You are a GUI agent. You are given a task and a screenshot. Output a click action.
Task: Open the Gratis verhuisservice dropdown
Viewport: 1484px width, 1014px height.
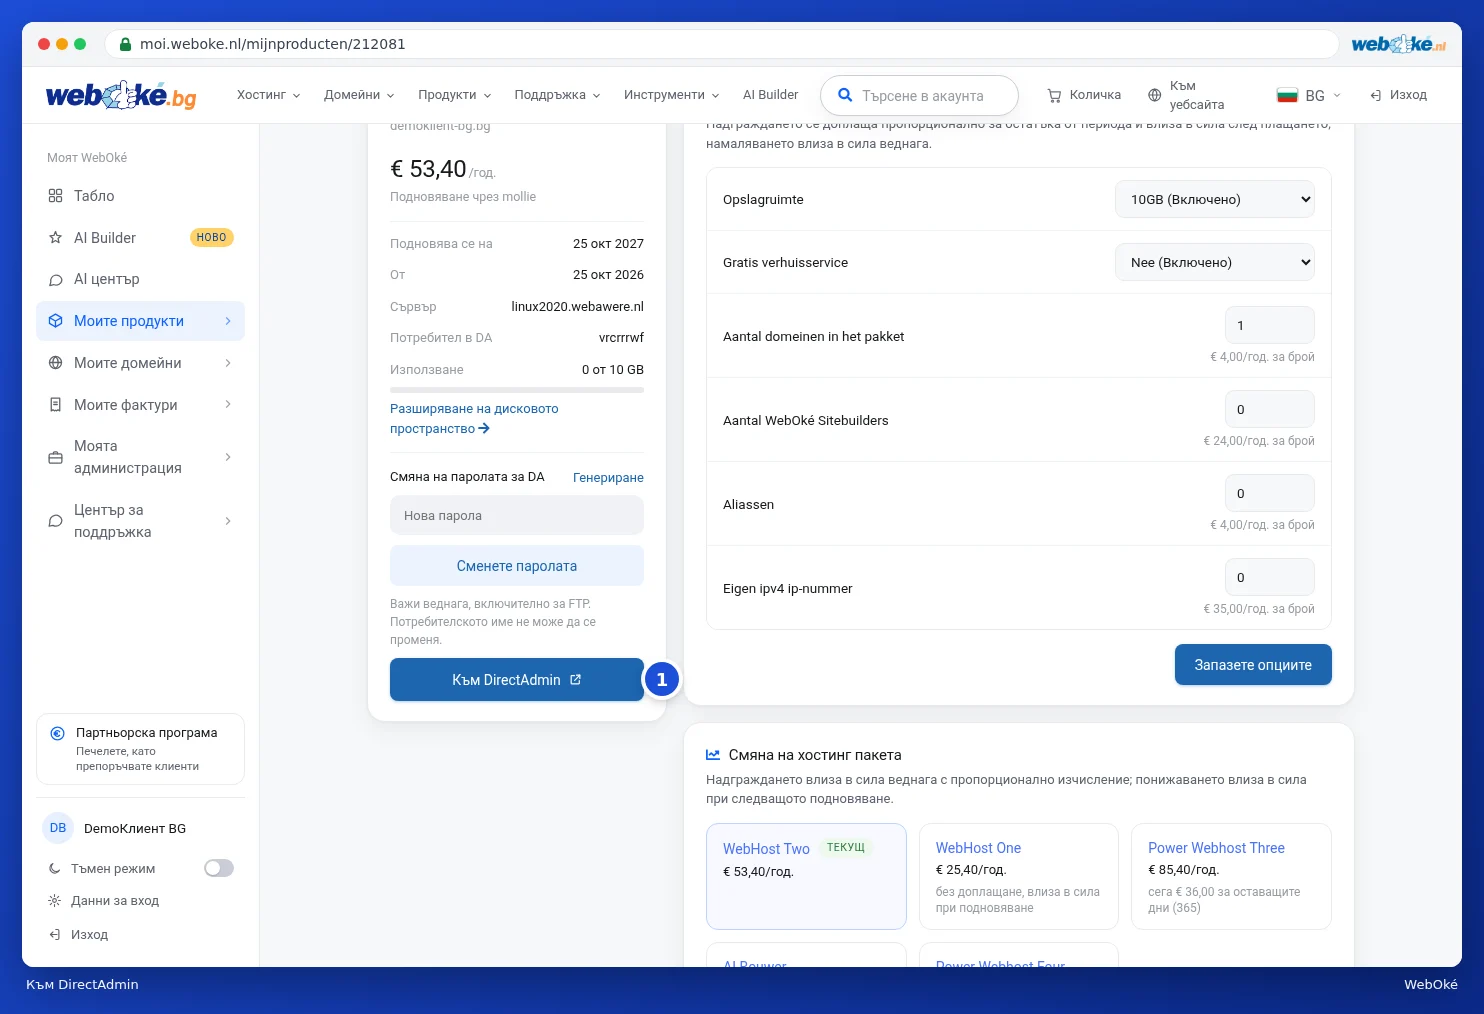coord(1215,262)
